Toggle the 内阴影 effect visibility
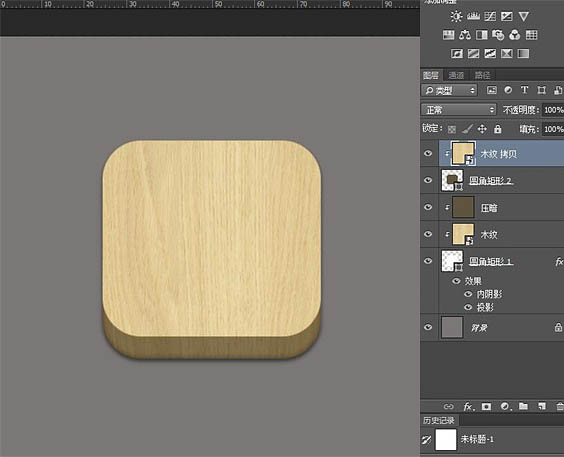Screen dimensions: 564x457 tap(468, 294)
